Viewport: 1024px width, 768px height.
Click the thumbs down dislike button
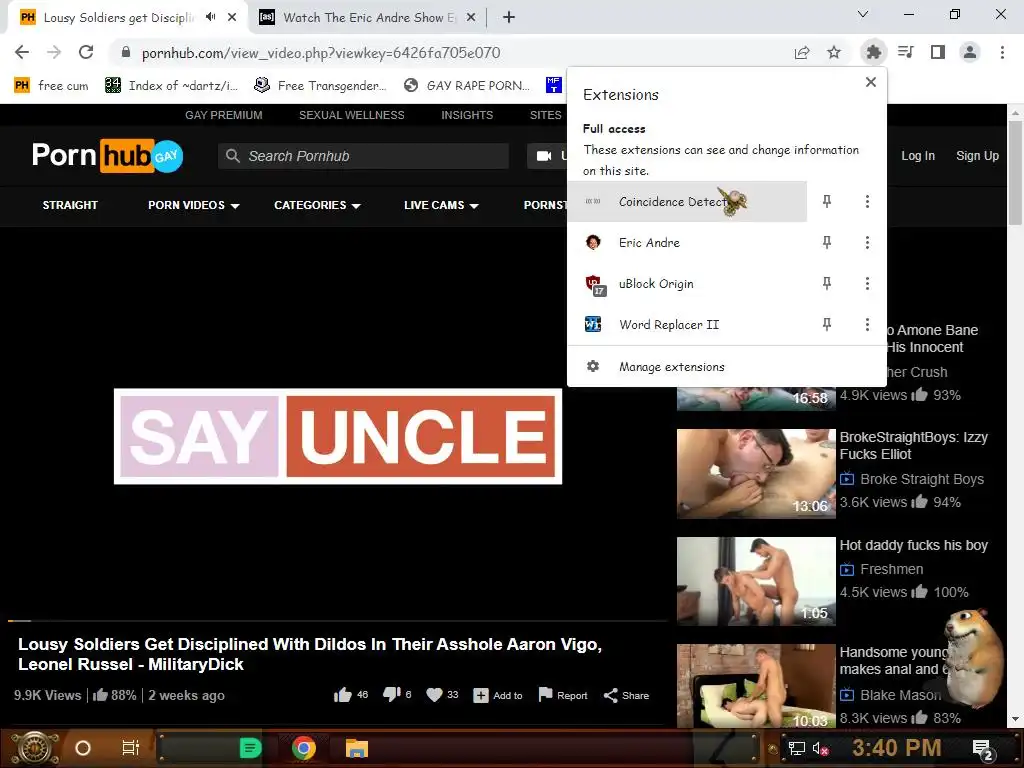pos(391,694)
